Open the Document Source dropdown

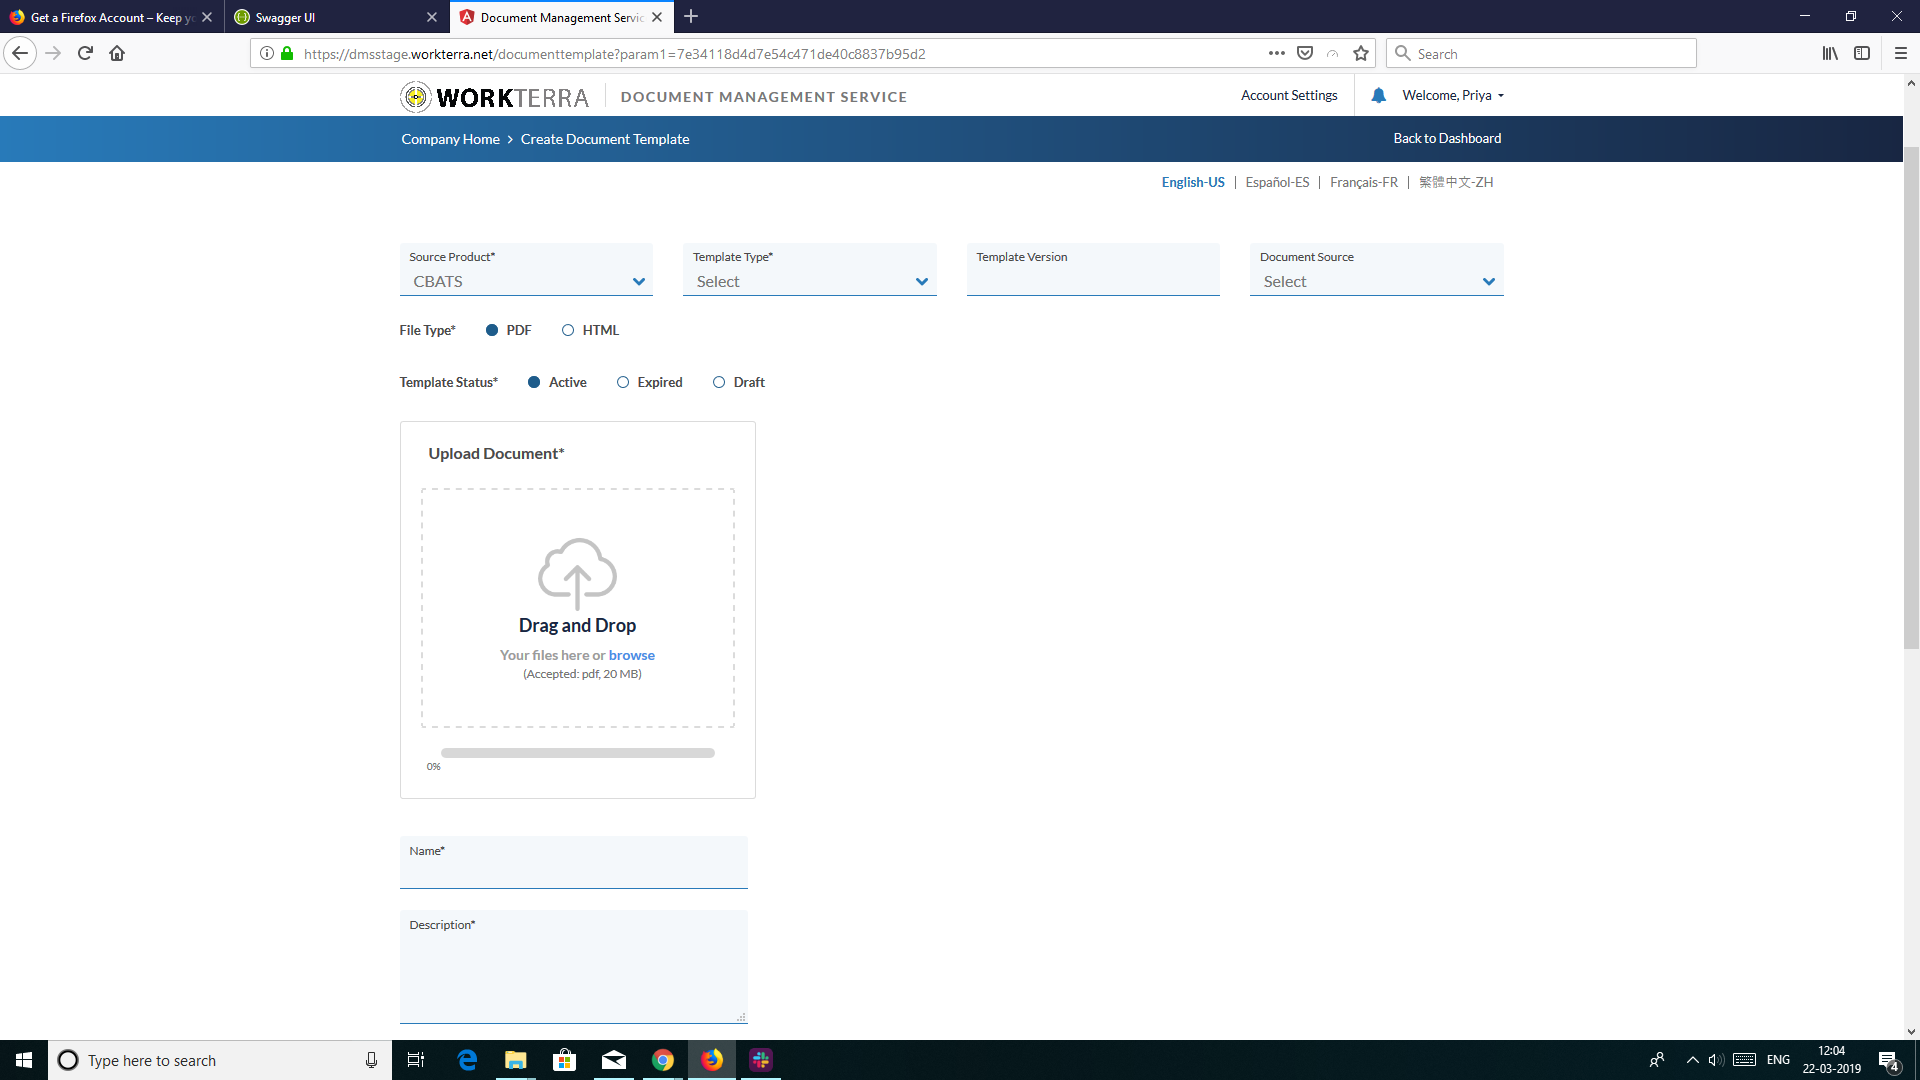click(x=1376, y=270)
